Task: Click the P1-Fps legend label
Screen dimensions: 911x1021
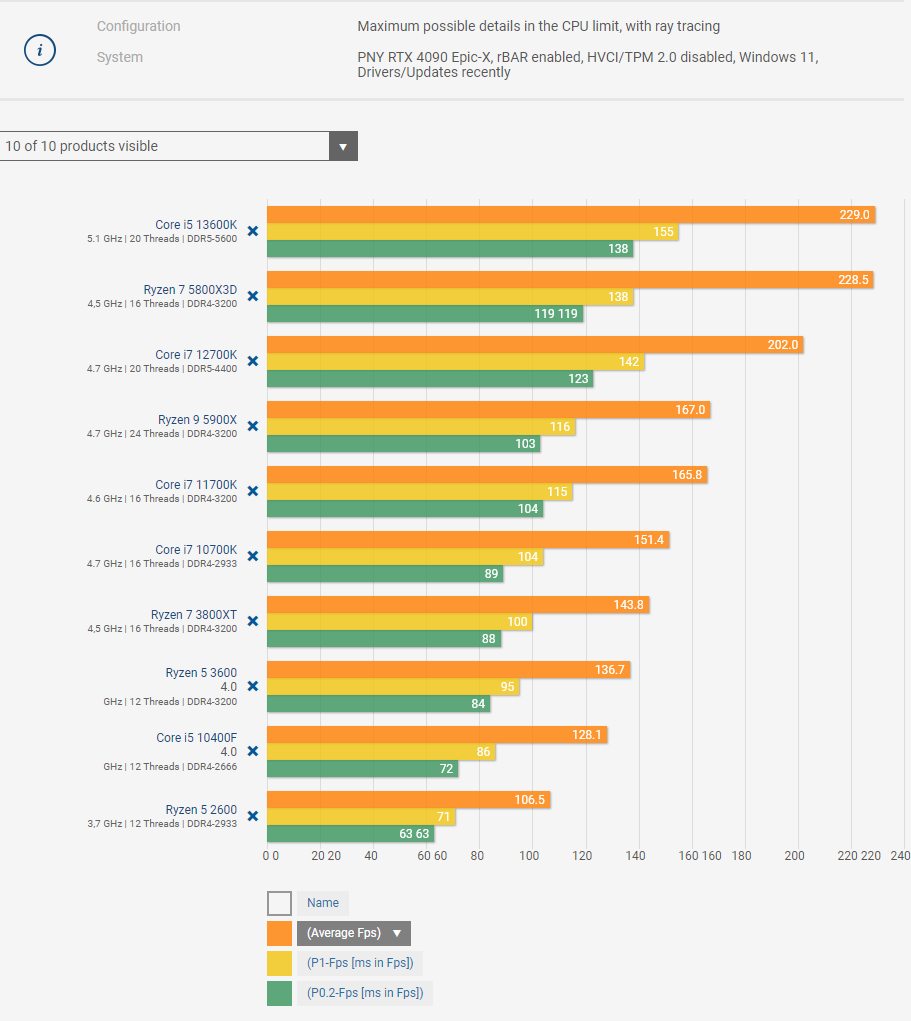Action: 360,963
